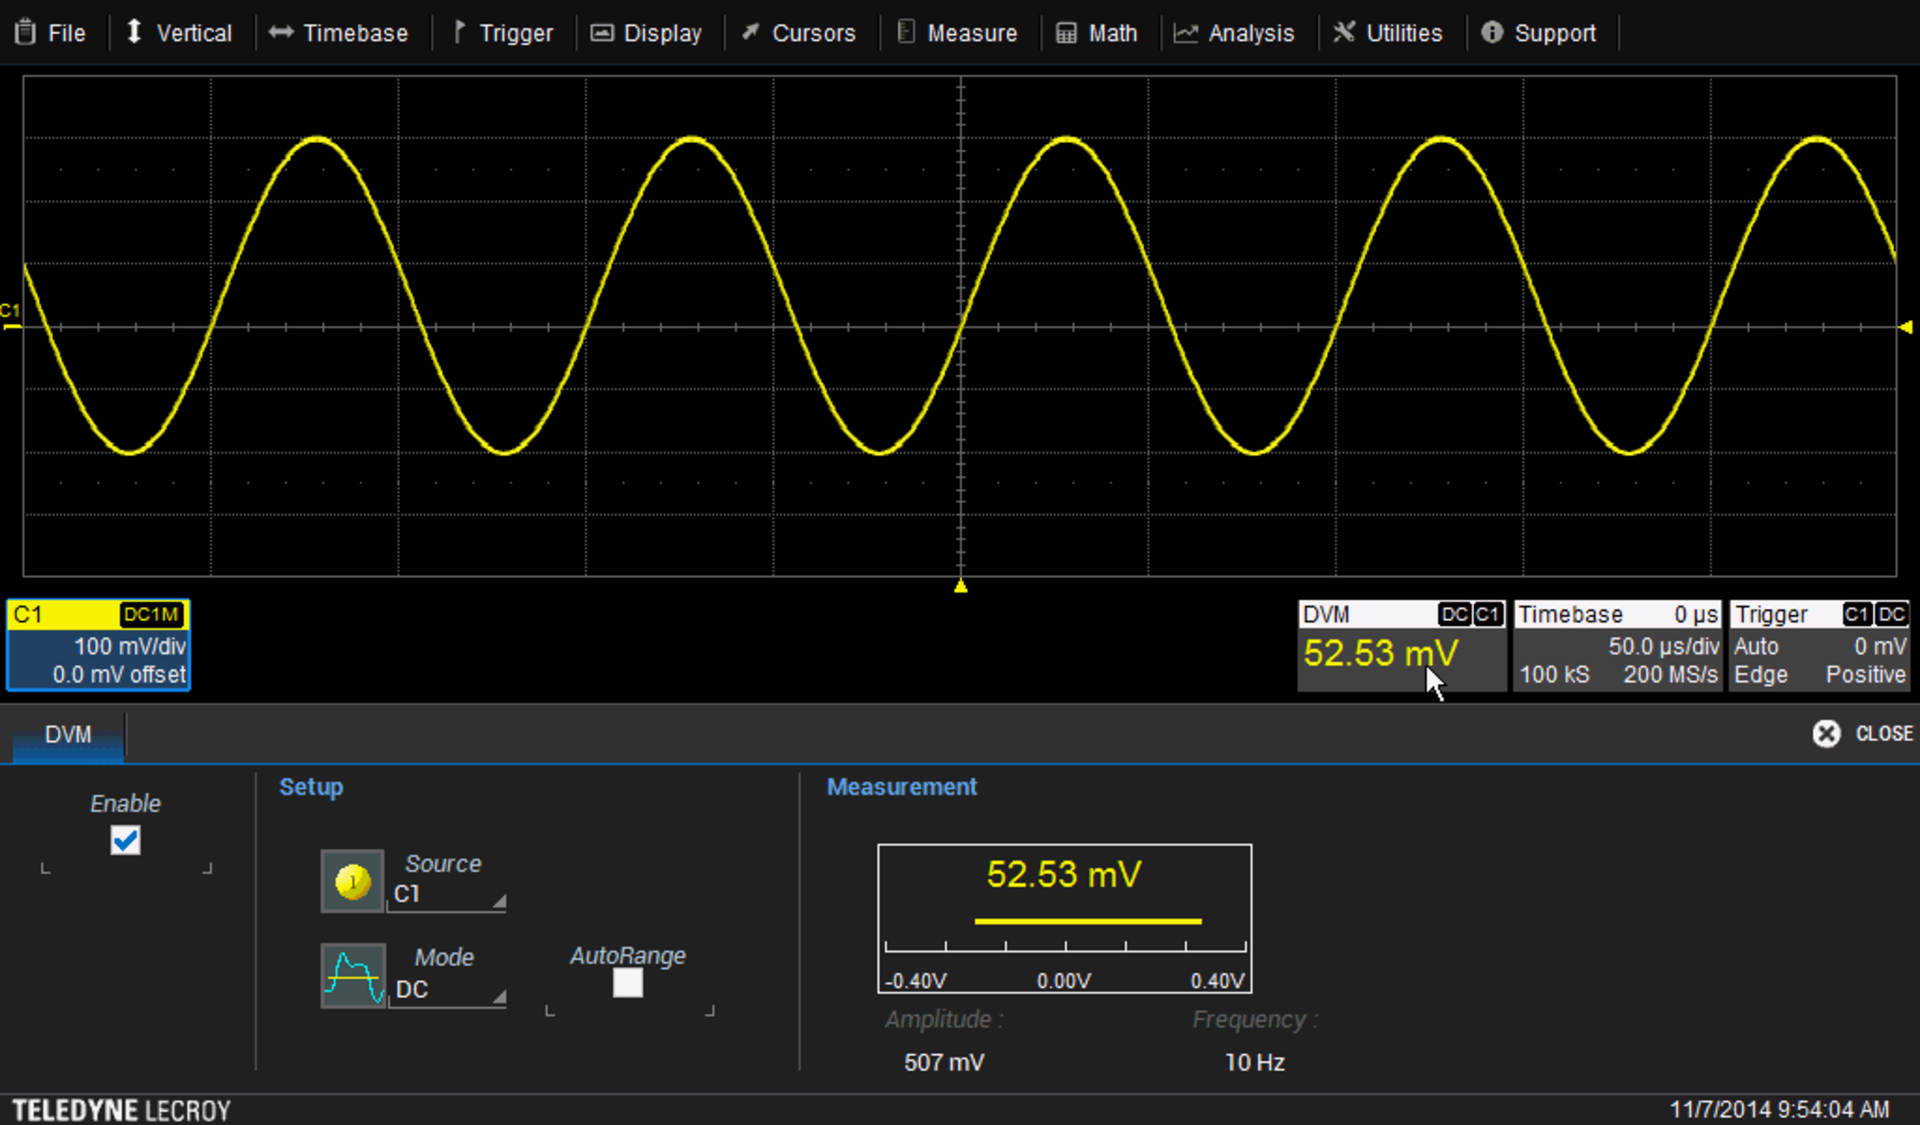
Task: Switch to the DVM tab
Action: click(x=66, y=735)
